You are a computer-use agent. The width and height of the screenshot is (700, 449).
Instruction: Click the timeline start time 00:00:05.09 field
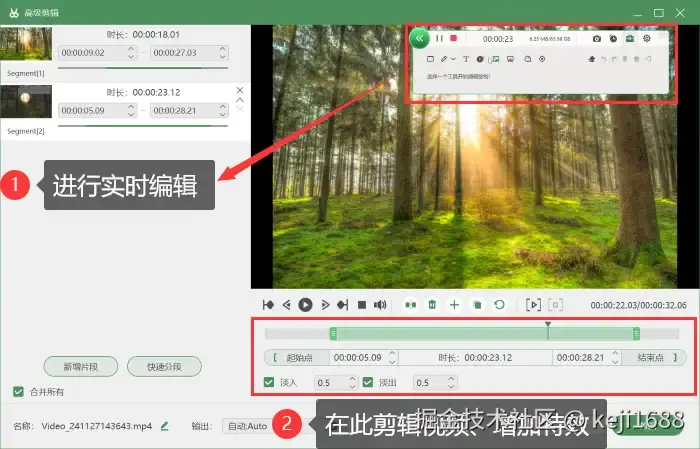click(x=364, y=358)
